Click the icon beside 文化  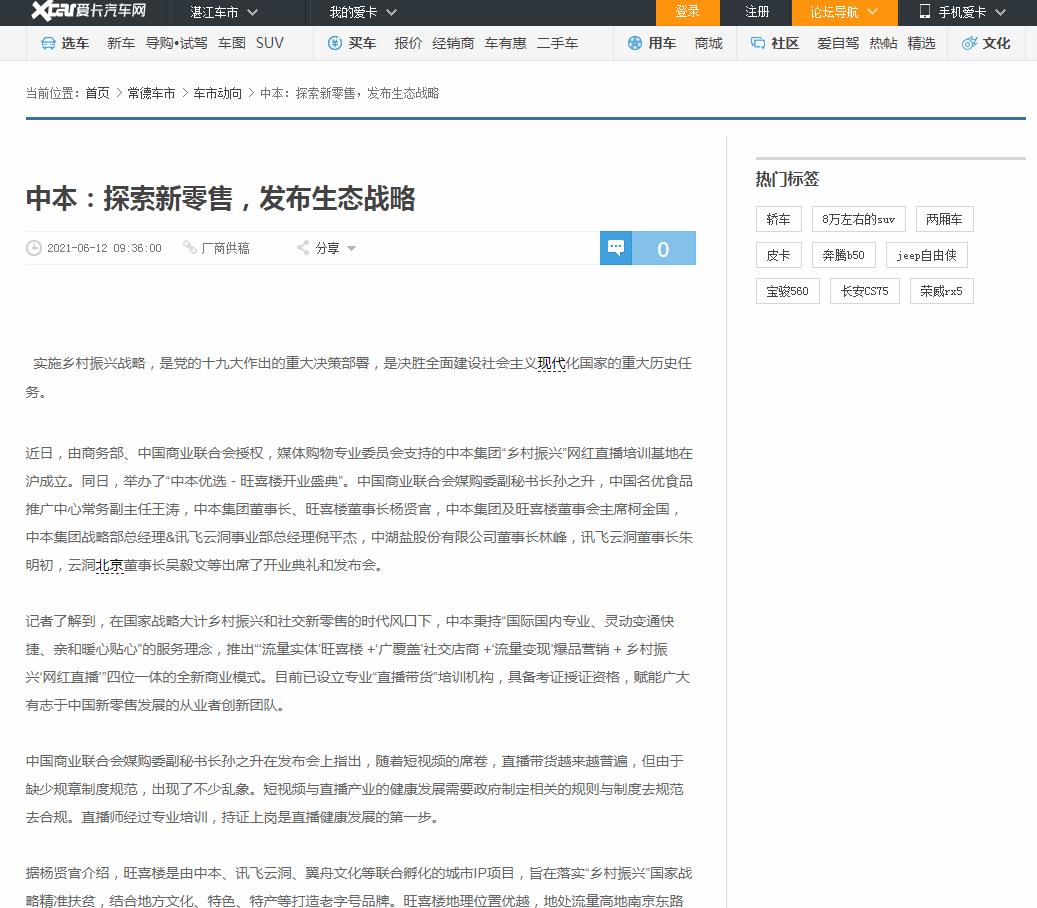coord(970,44)
